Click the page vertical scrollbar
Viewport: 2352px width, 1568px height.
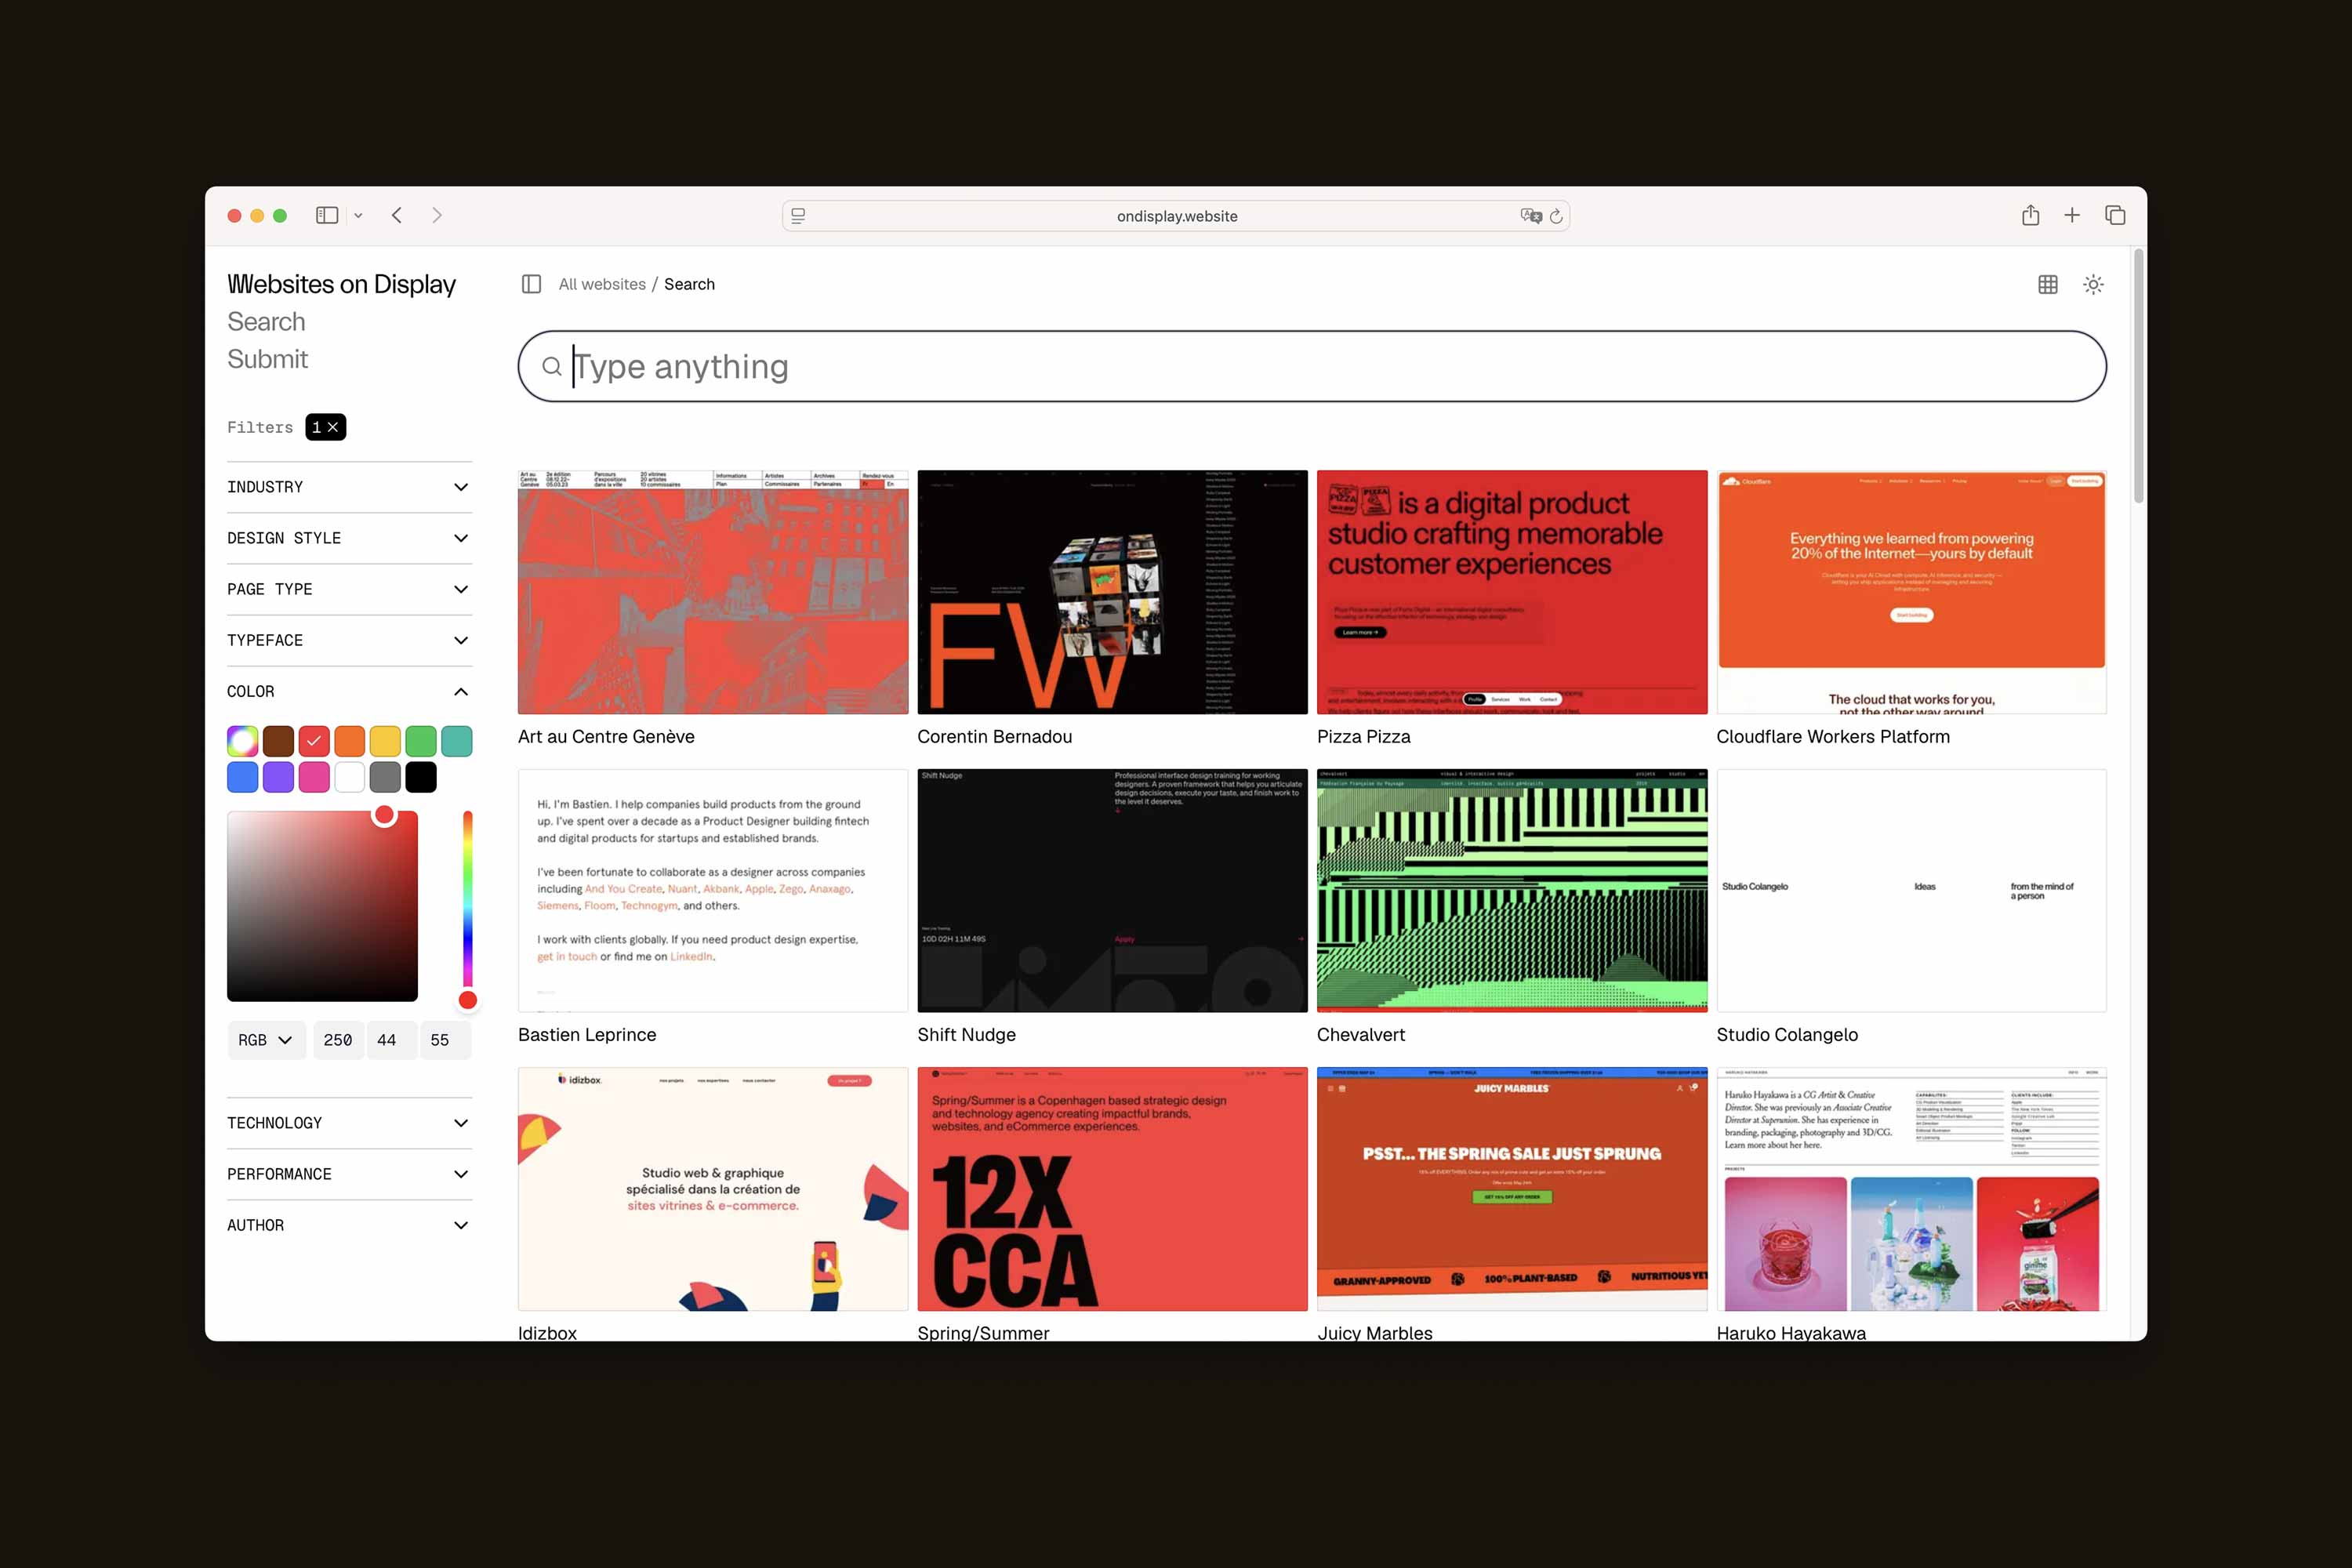(x=2138, y=376)
